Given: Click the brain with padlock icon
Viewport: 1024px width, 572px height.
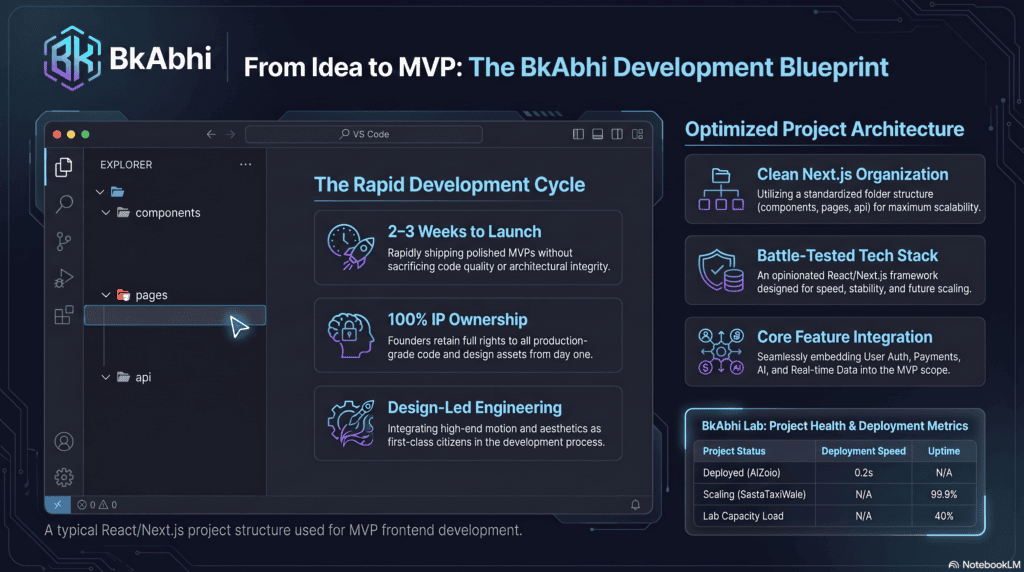Looking at the screenshot, I should coord(351,335).
